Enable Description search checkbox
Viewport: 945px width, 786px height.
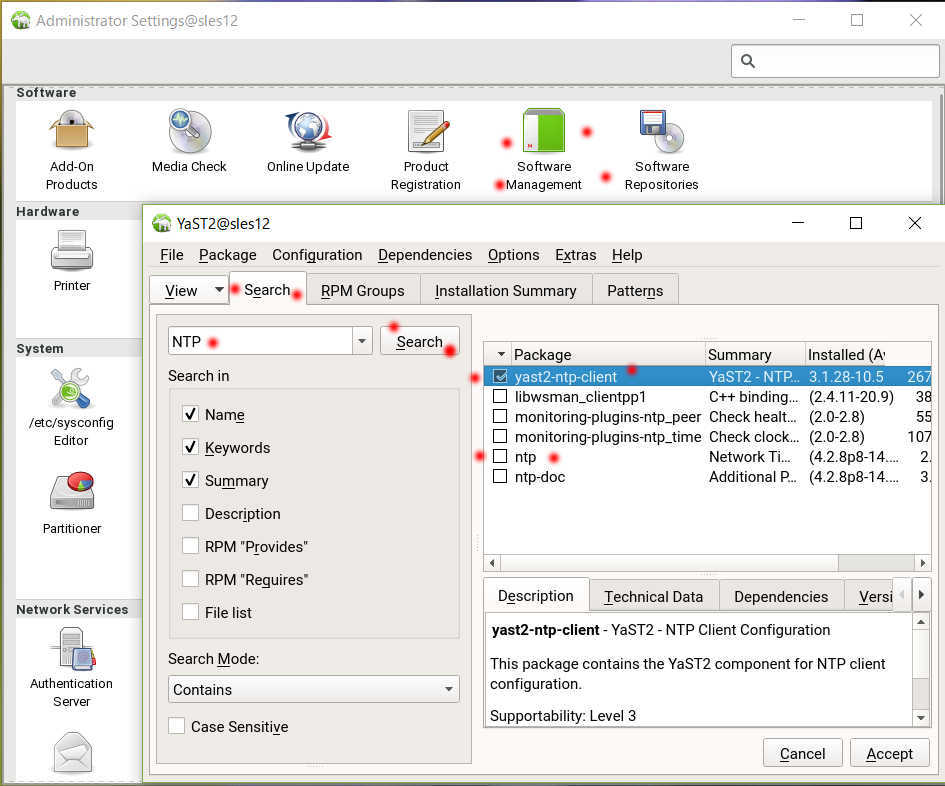click(190, 513)
